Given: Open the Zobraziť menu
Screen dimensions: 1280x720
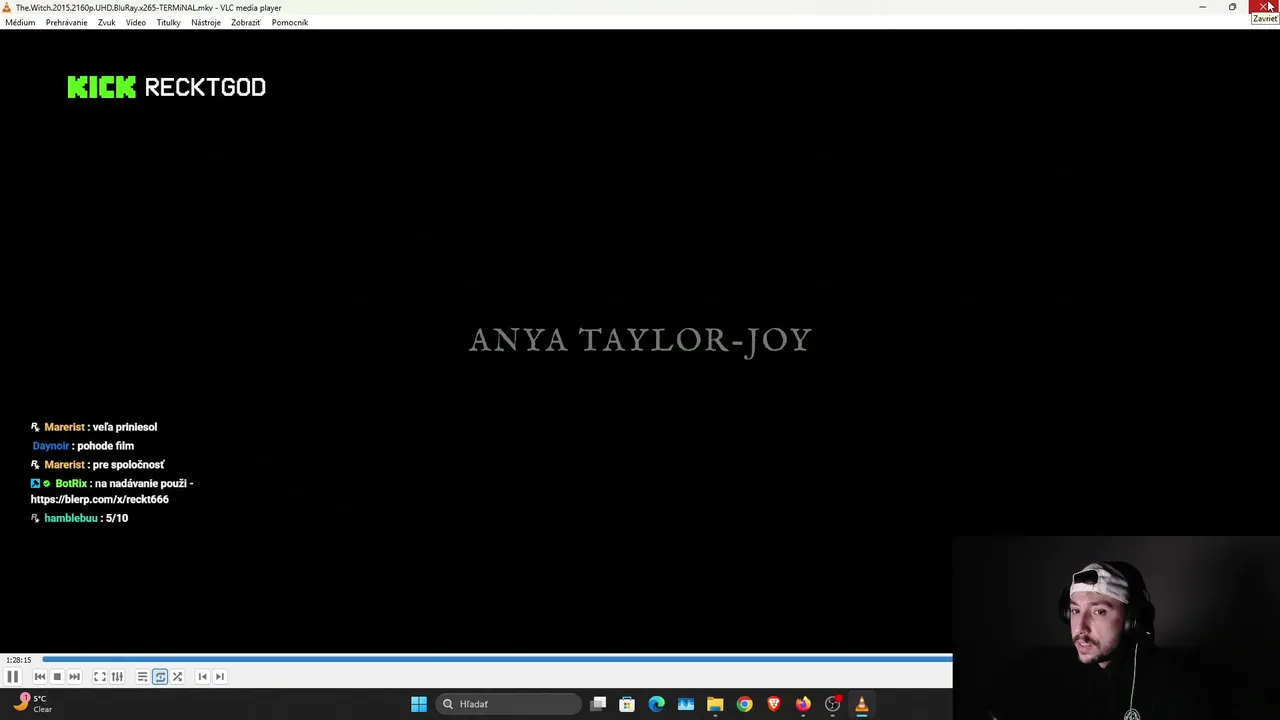Looking at the screenshot, I should pyautogui.click(x=246, y=22).
